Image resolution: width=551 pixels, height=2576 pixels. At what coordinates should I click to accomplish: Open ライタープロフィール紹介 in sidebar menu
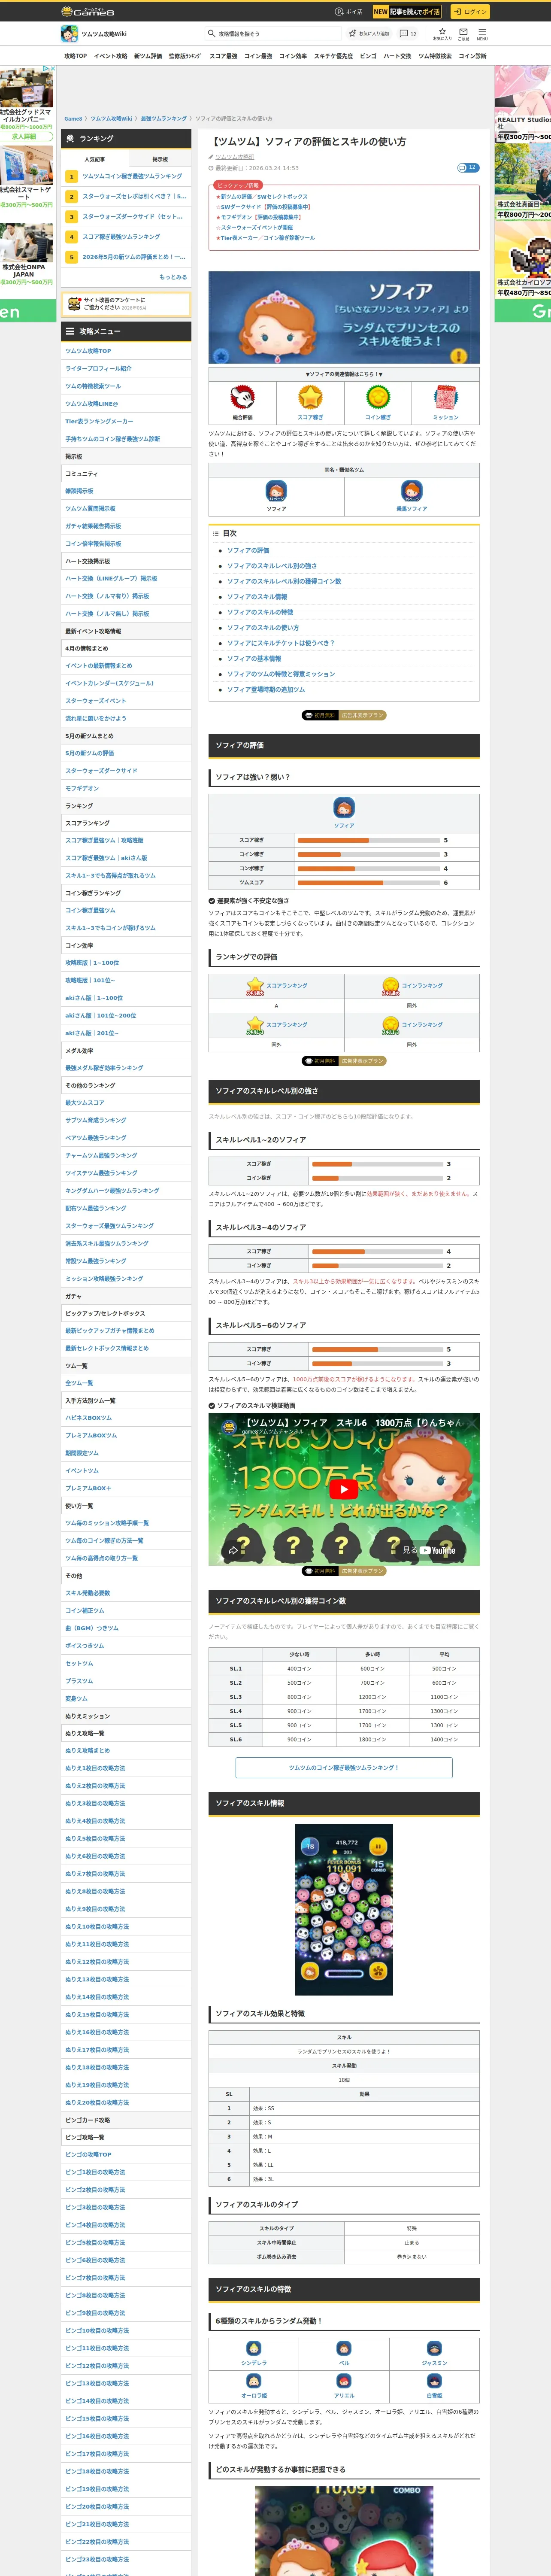click(x=98, y=368)
